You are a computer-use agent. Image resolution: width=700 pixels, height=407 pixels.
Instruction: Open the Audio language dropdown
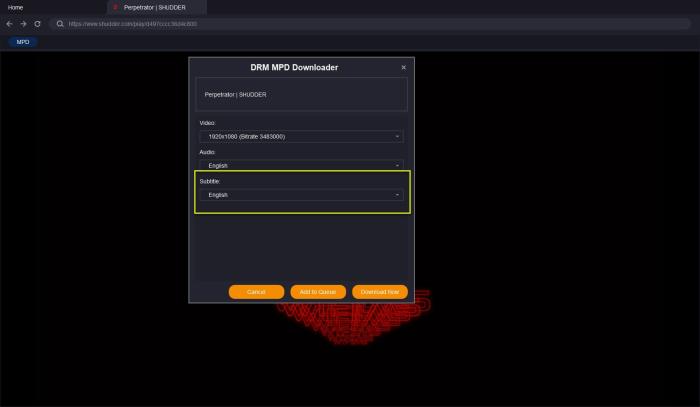coord(301,166)
